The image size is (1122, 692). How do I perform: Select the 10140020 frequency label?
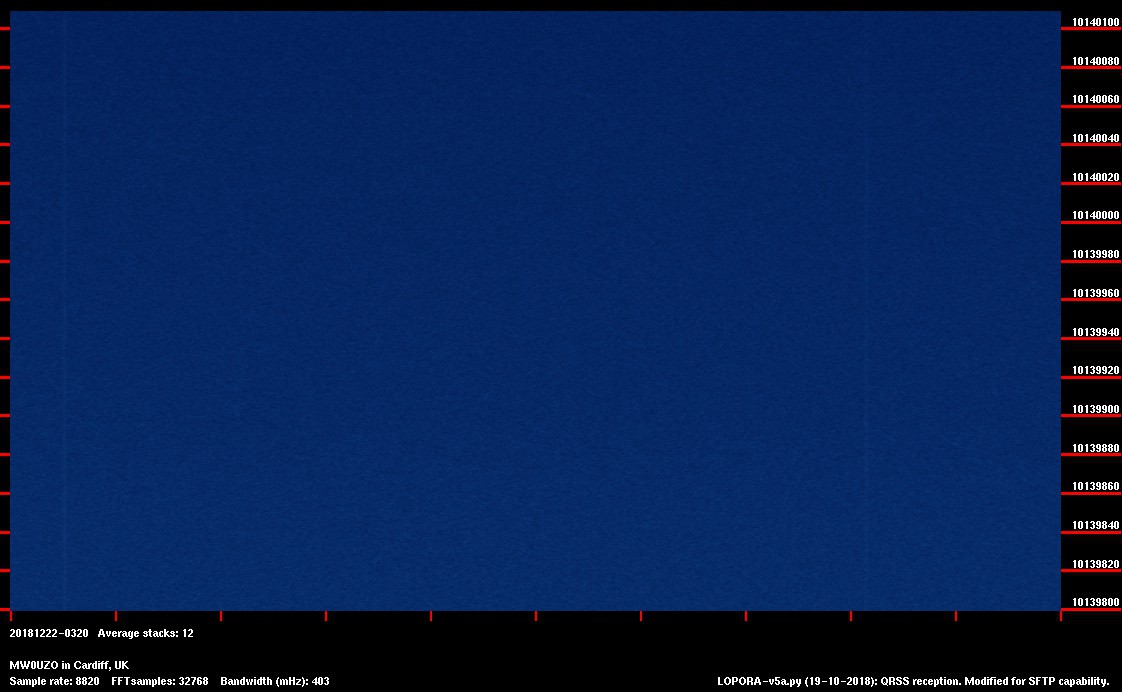point(1095,177)
